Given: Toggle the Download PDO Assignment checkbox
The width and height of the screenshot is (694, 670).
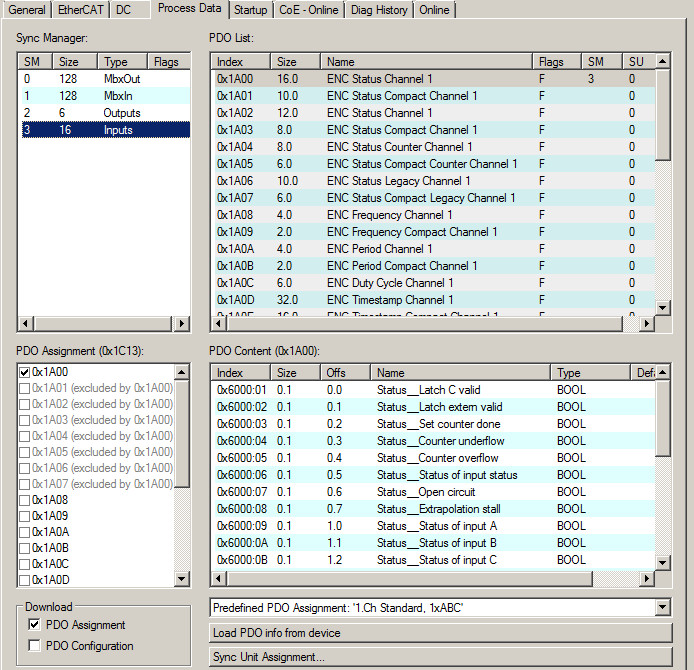Looking at the screenshot, I should [x=34, y=624].
